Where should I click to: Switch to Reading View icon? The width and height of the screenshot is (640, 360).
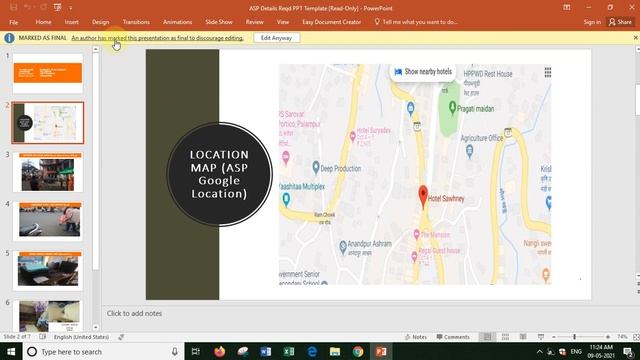(x=523, y=337)
